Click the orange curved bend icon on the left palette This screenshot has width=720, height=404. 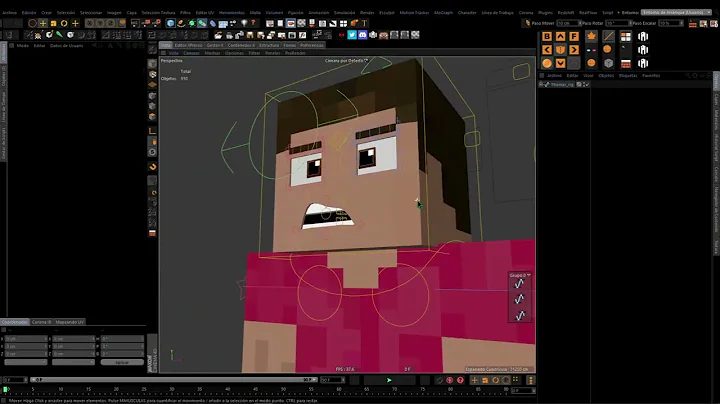(153, 167)
